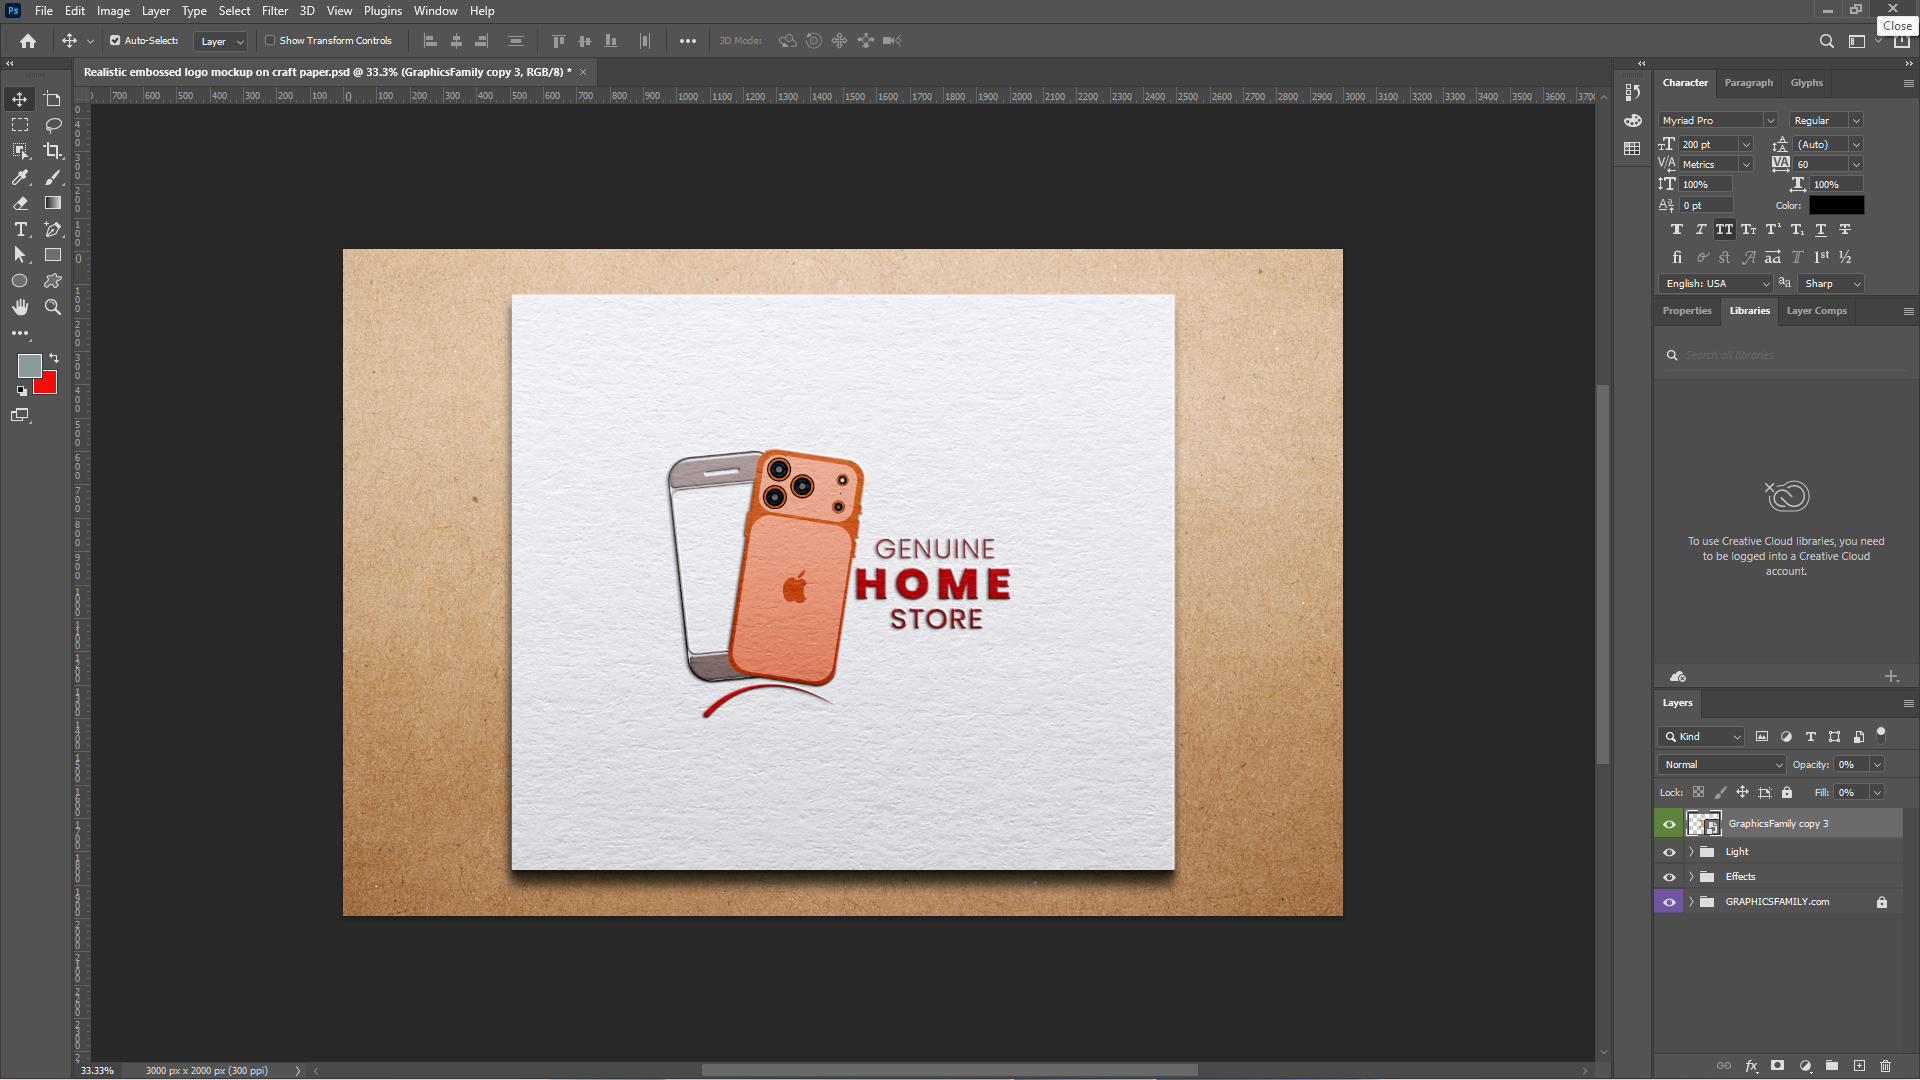1920x1080 pixels.
Task: Open the Normal blend mode dropdown
Action: 1722,764
